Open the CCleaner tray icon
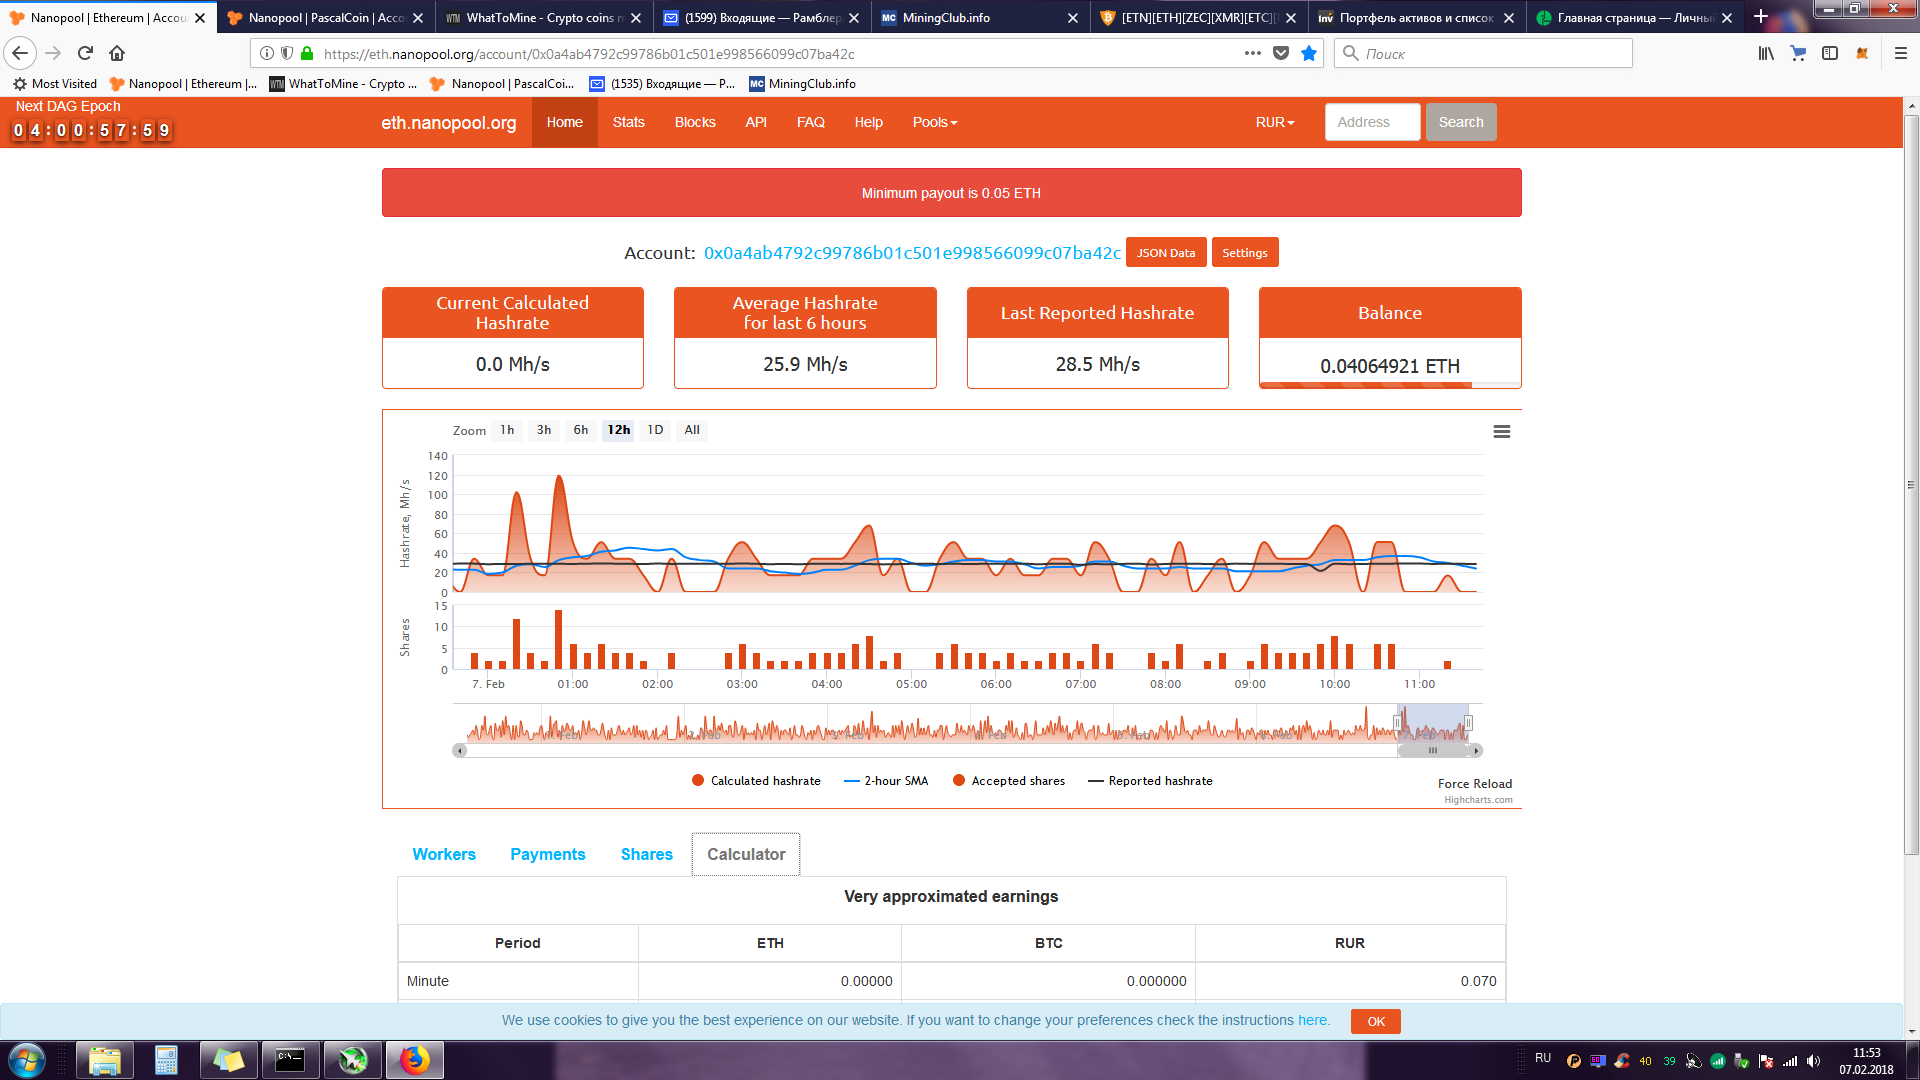 [x=1622, y=1061]
